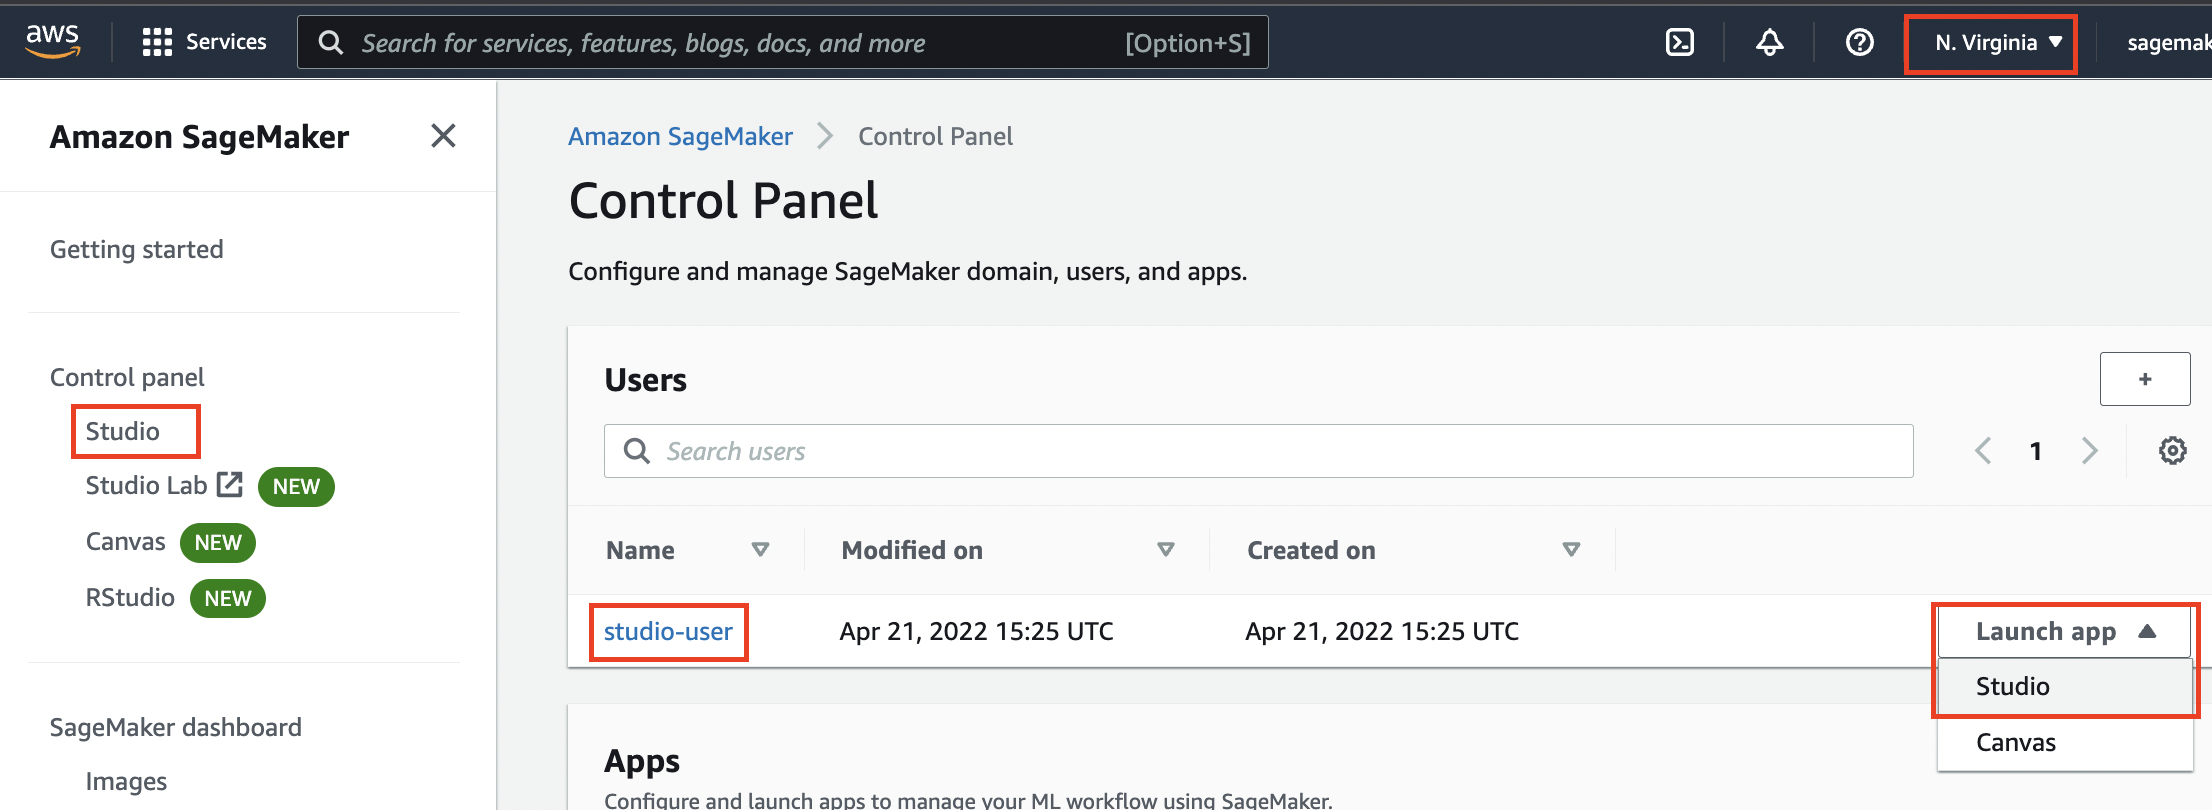Open the studio-user profile link
Image resolution: width=2212 pixels, height=810 pixels.
coord(668,632)
